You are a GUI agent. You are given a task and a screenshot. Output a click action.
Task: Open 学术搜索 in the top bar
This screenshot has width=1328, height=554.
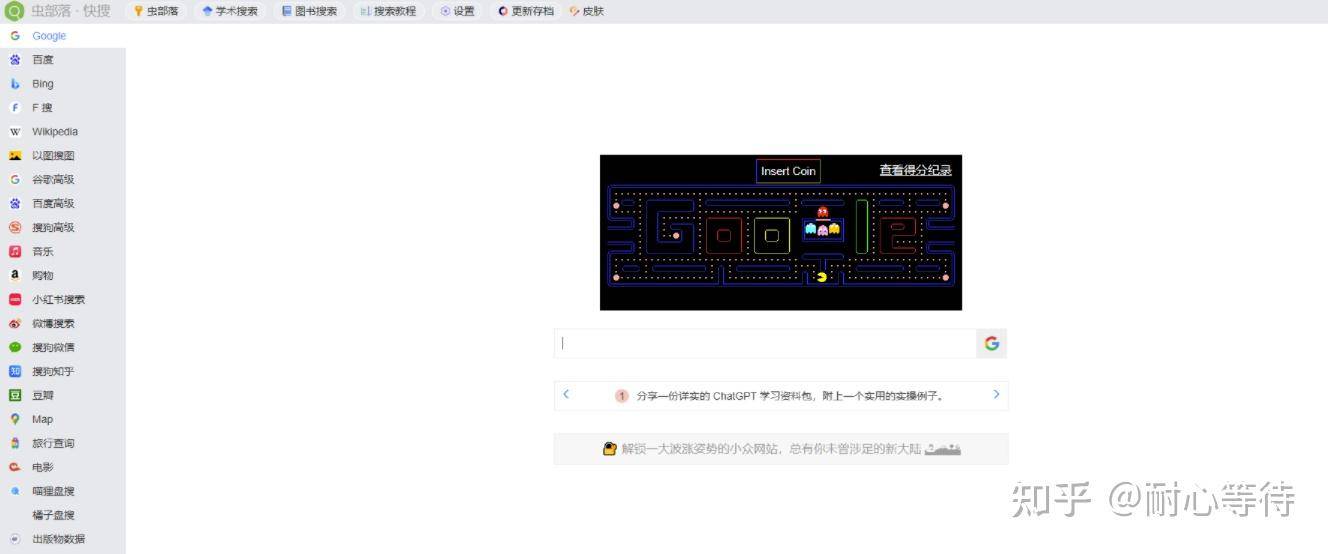point(229,11)
